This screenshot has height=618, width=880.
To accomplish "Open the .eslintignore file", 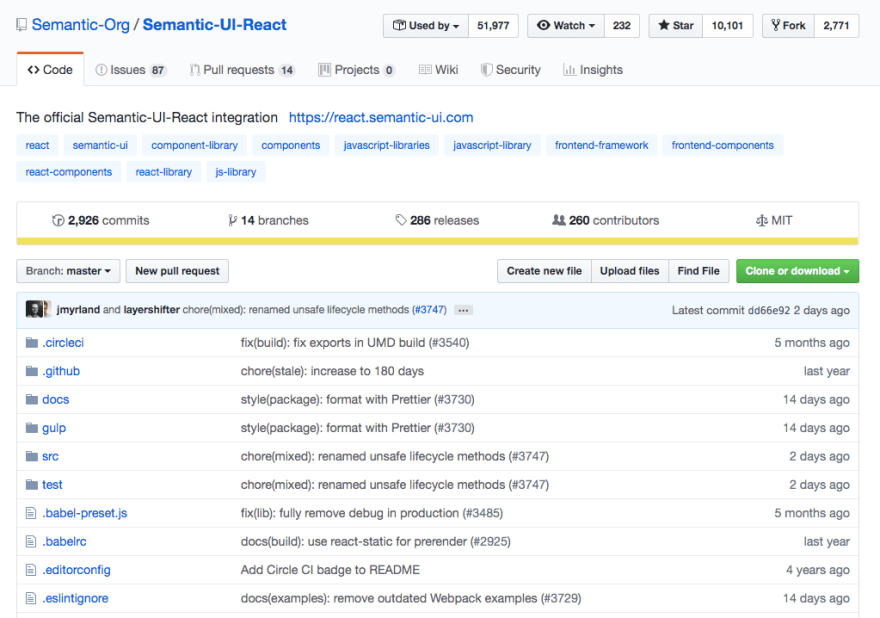I will click(75, 598).
